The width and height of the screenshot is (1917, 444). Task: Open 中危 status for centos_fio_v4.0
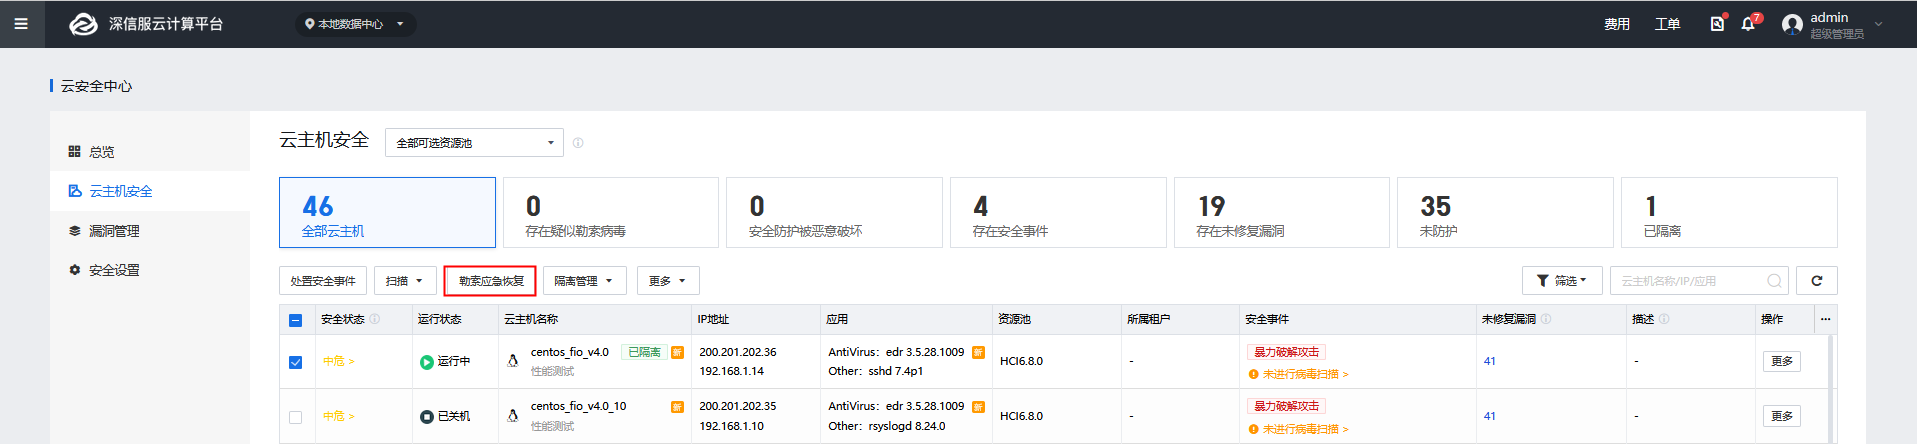(338, 361)
